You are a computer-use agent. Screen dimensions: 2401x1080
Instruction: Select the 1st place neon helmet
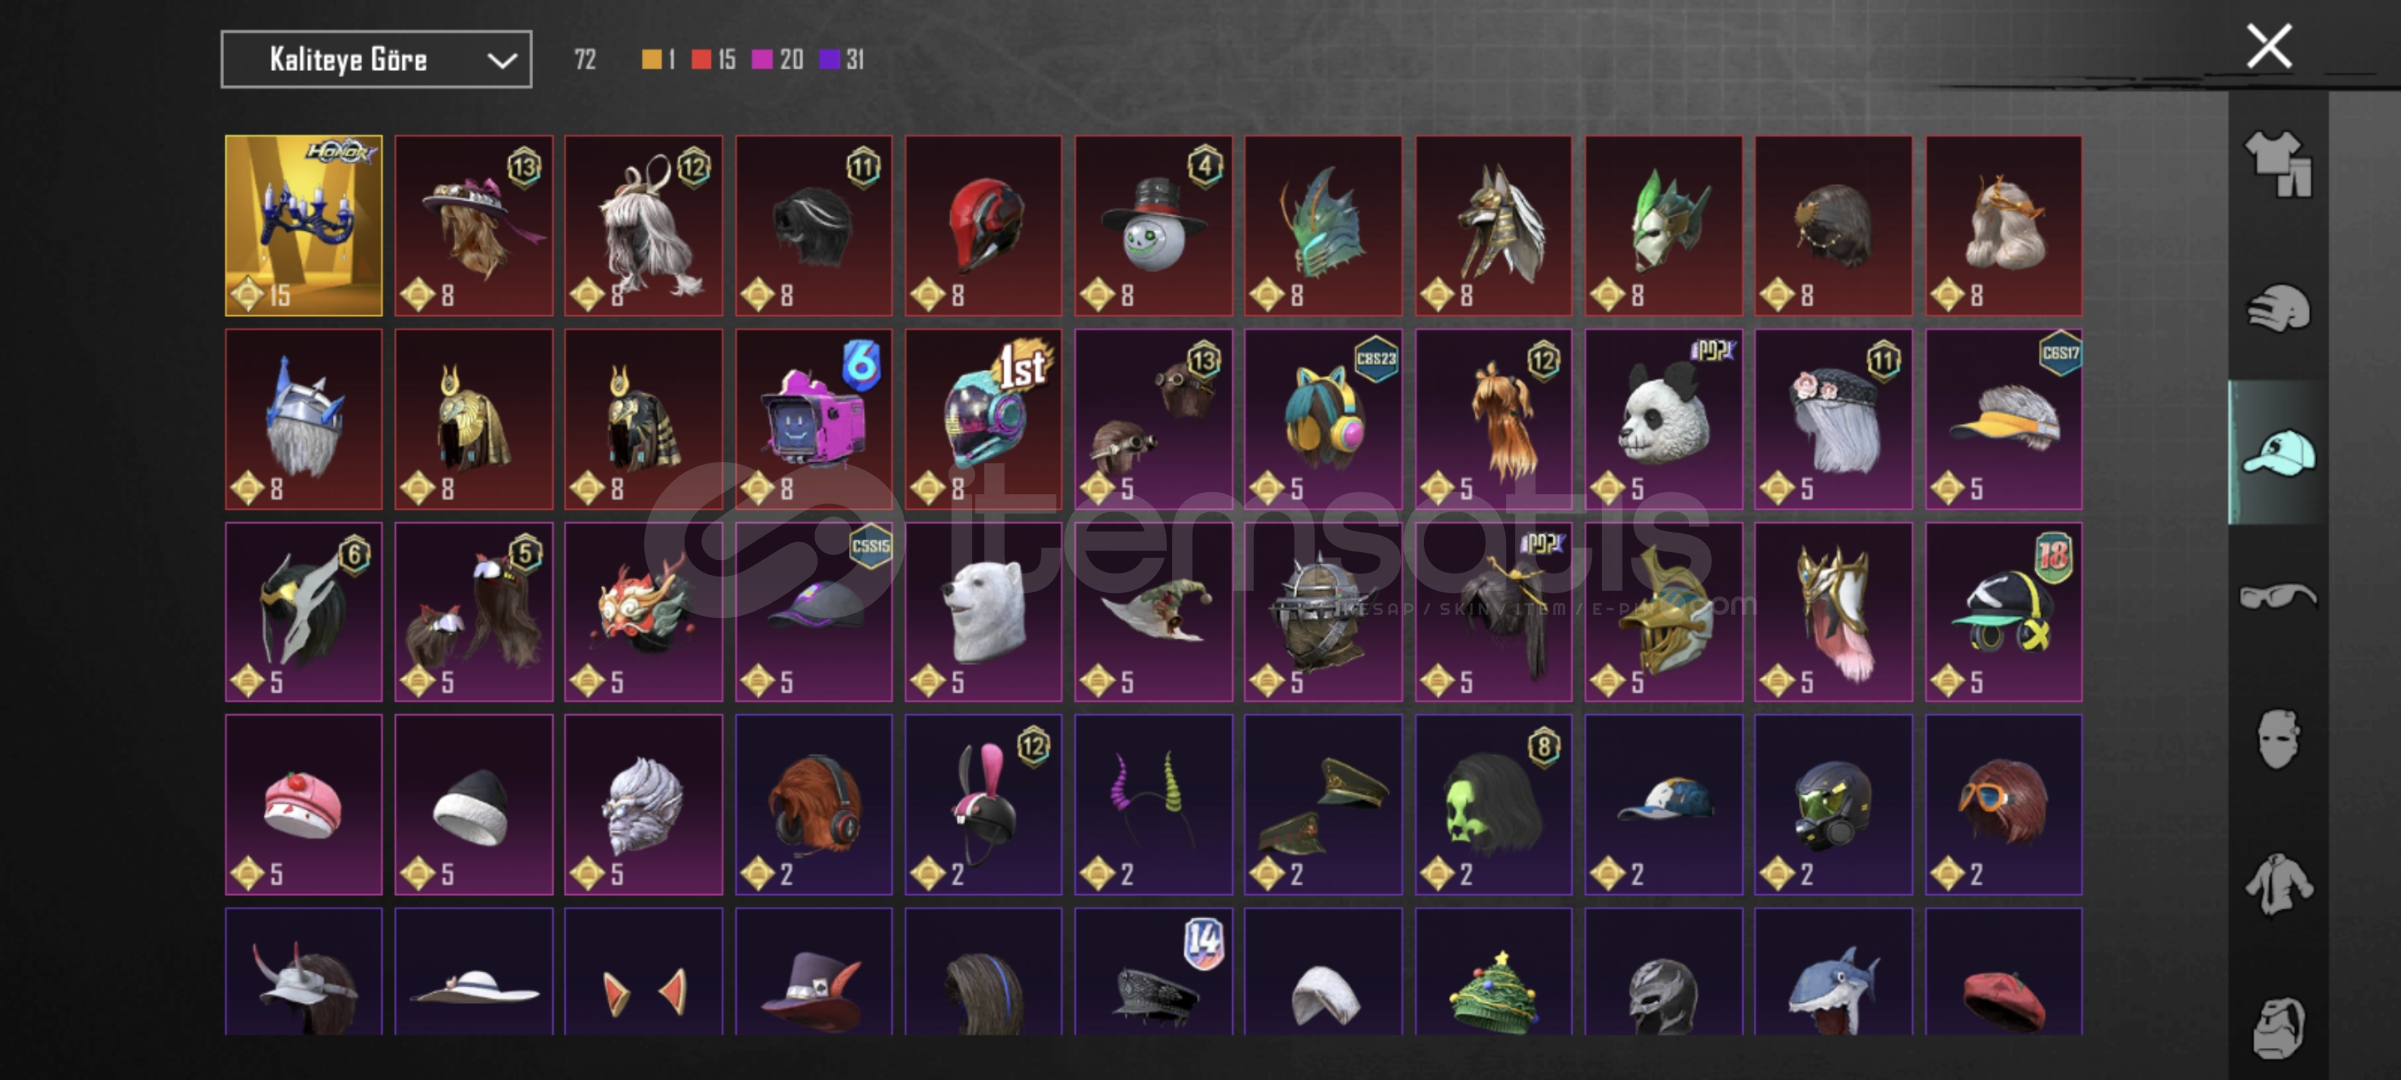984,419
